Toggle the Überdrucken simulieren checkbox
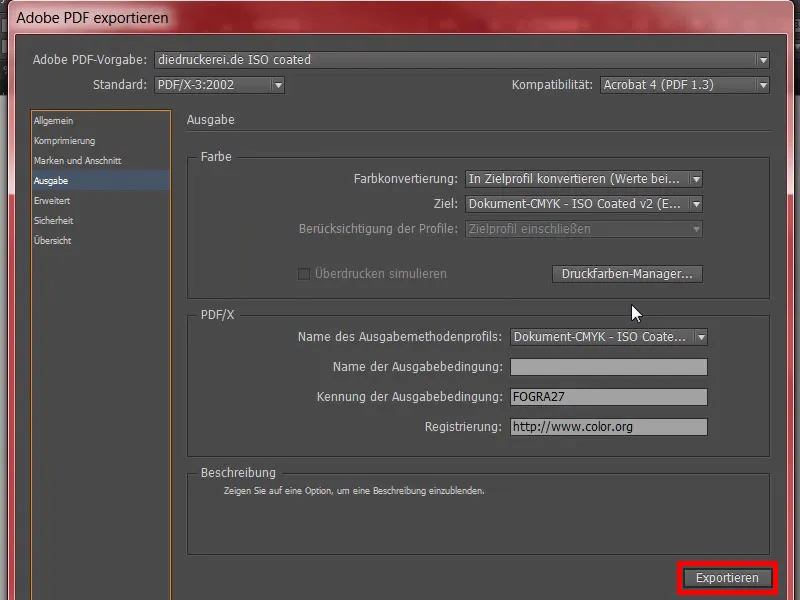The width and height of the screenshot is (800, 600). pyautogui.click(x=304, y=274)
